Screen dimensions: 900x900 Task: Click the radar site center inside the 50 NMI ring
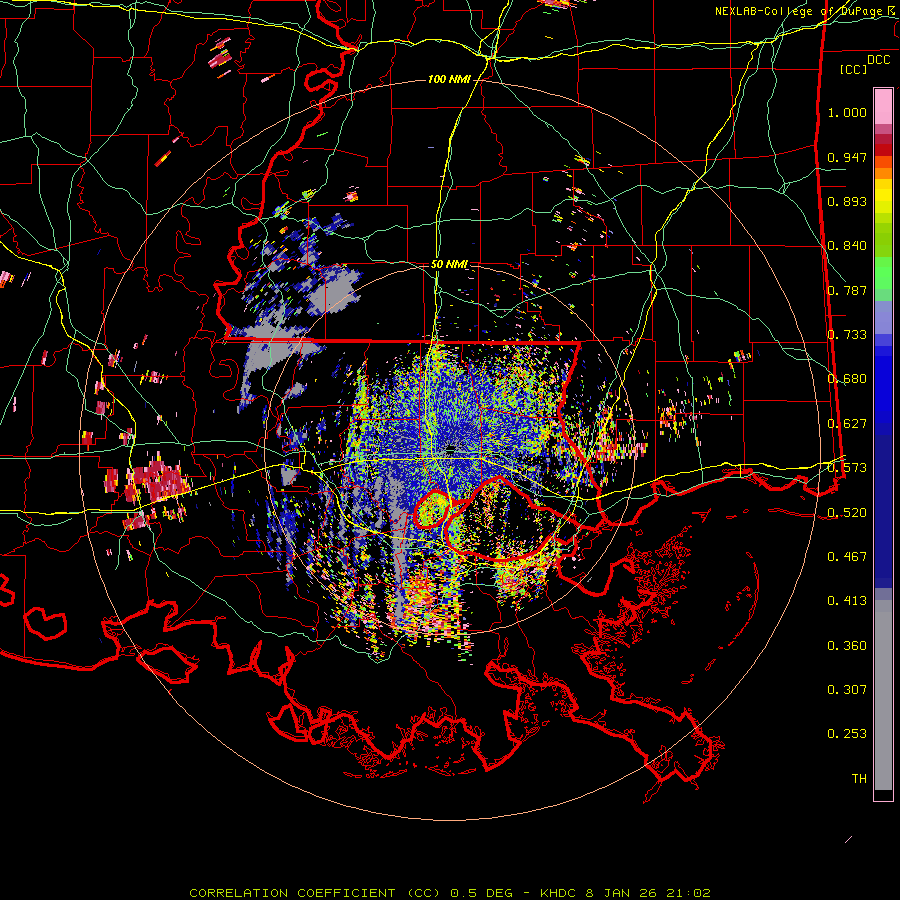click(x=451, y=449)
